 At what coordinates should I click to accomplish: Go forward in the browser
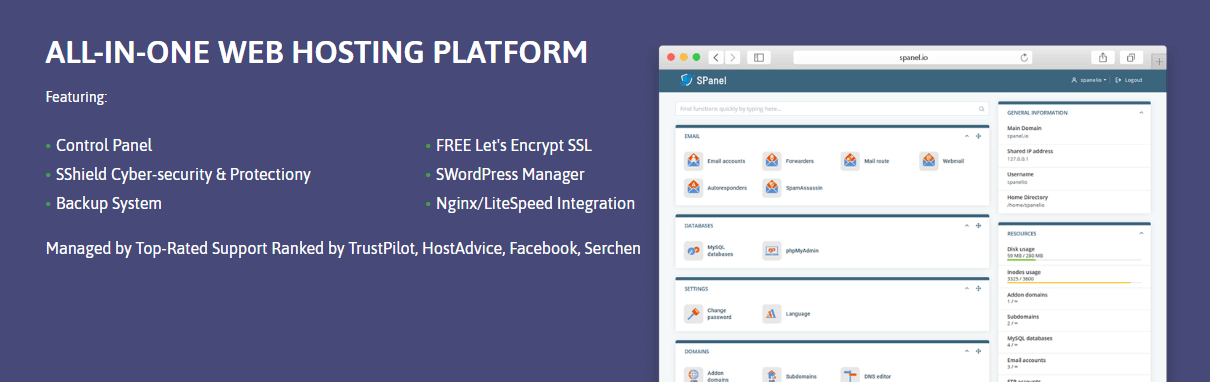733,58
